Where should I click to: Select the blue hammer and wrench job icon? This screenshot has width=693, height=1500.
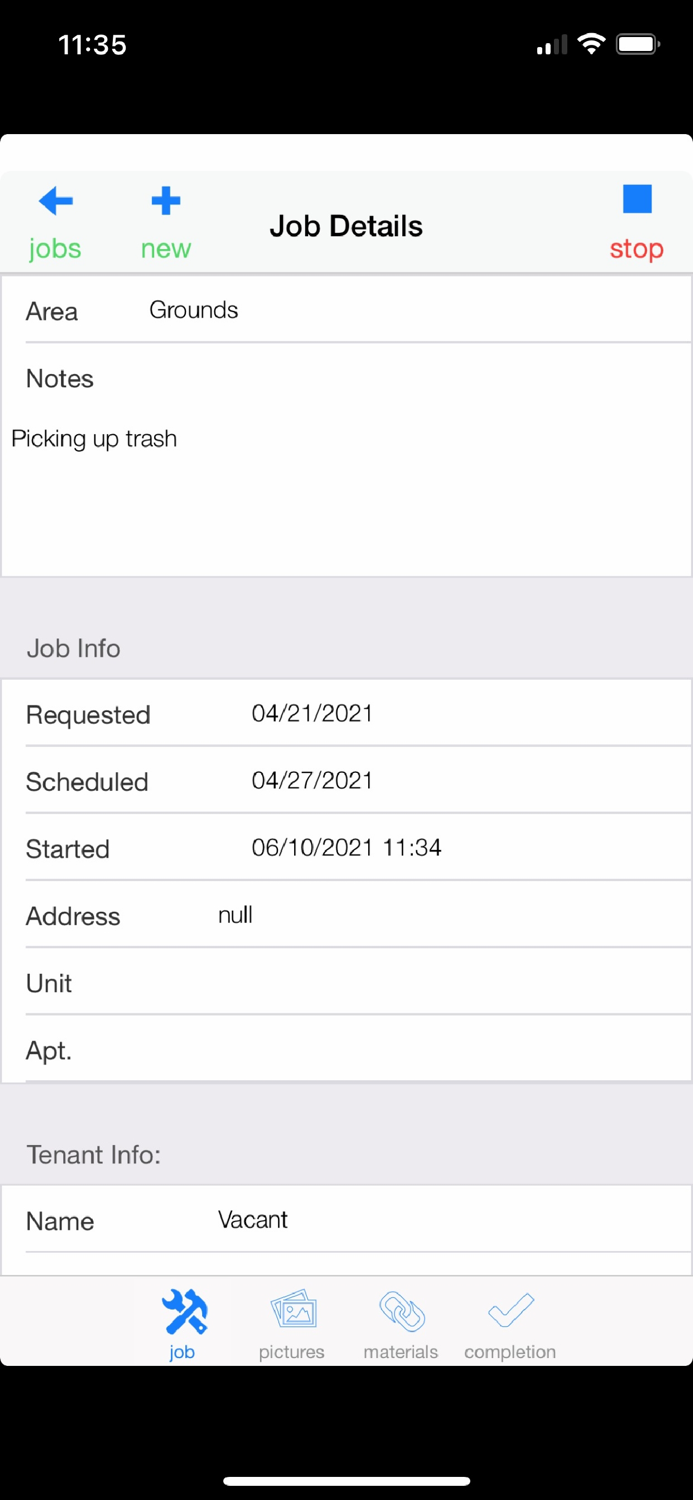tap(182, 1310)
